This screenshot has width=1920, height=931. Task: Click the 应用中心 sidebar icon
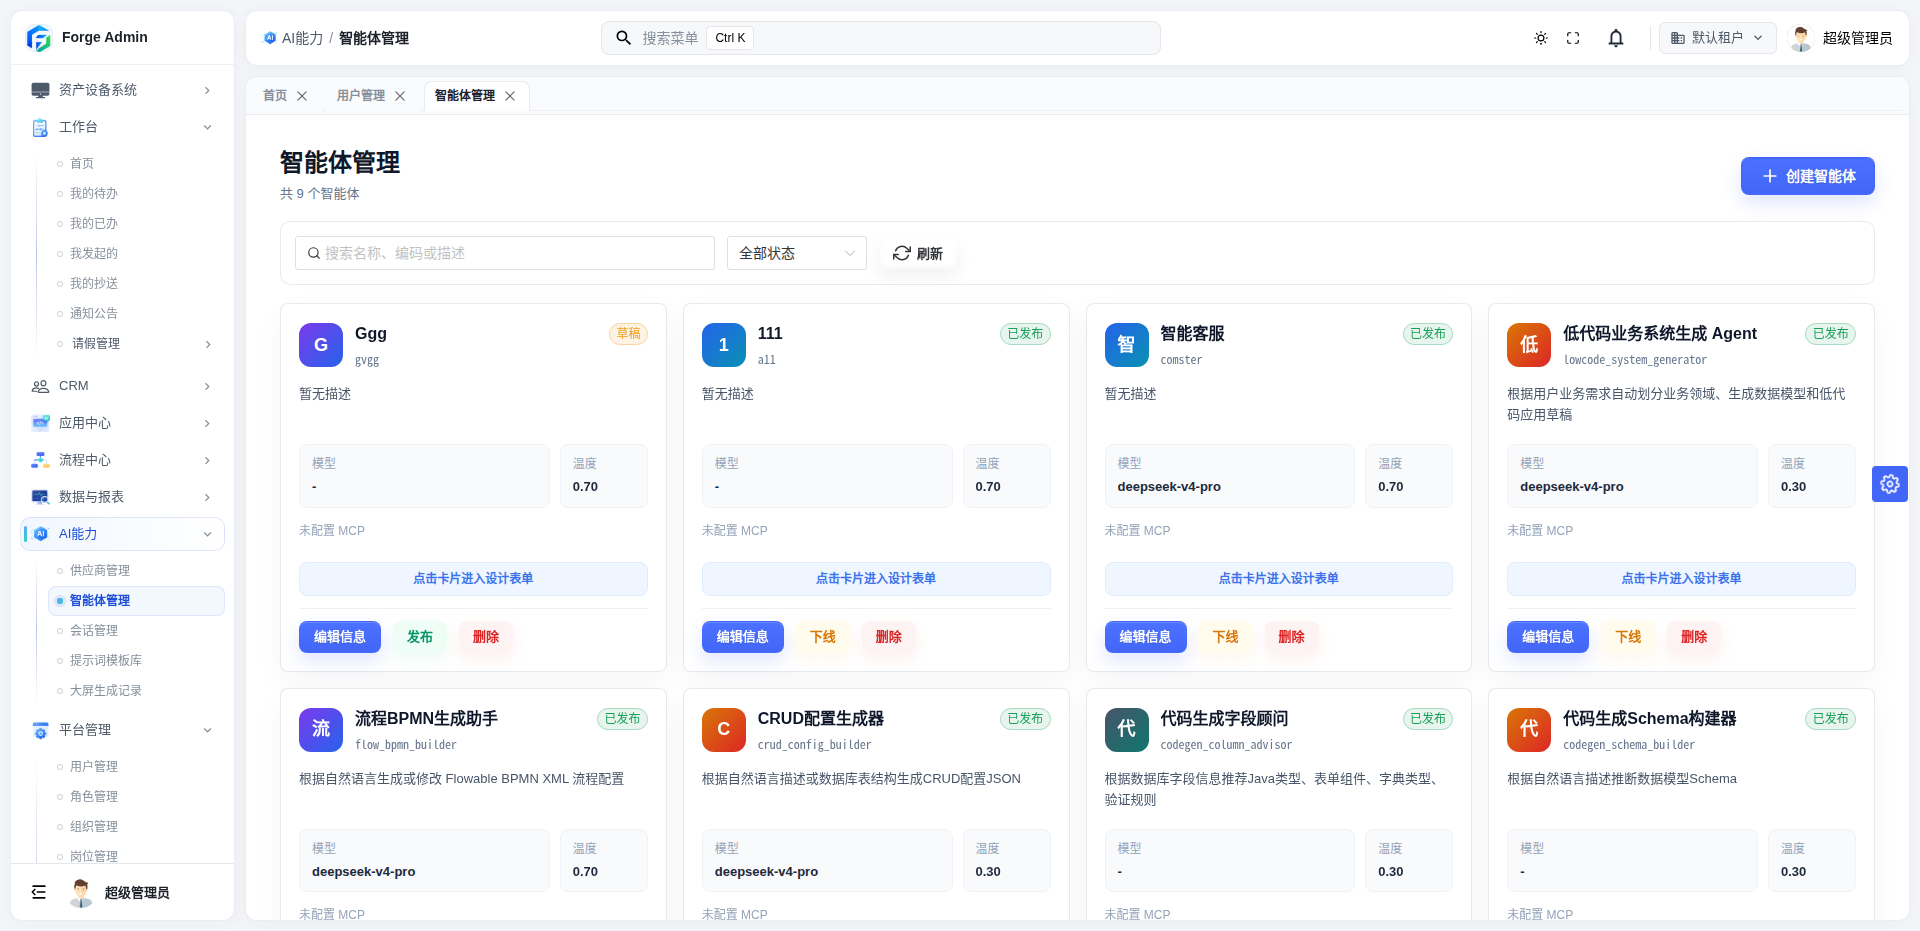40,423
